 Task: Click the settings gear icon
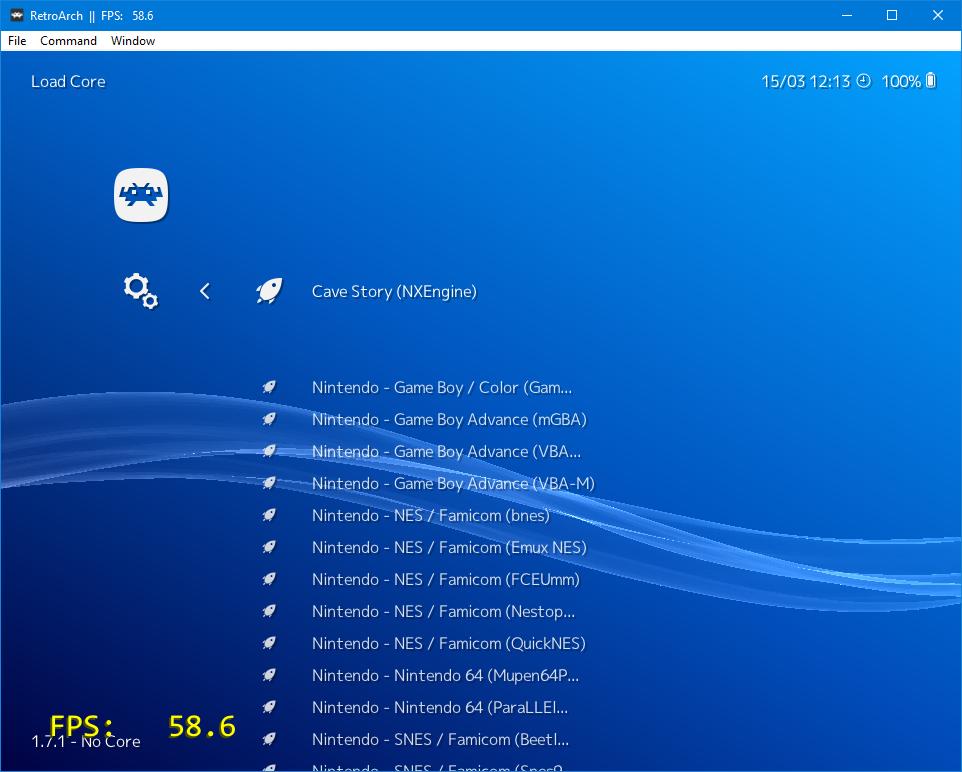click(x=140, y=291)
